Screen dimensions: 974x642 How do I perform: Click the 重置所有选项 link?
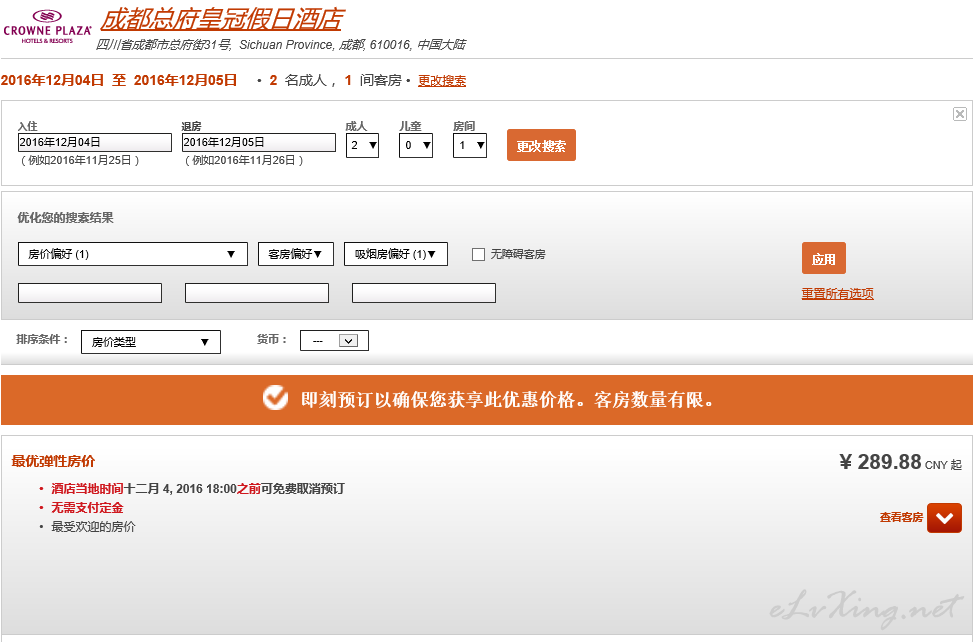(x=837, y=294)
